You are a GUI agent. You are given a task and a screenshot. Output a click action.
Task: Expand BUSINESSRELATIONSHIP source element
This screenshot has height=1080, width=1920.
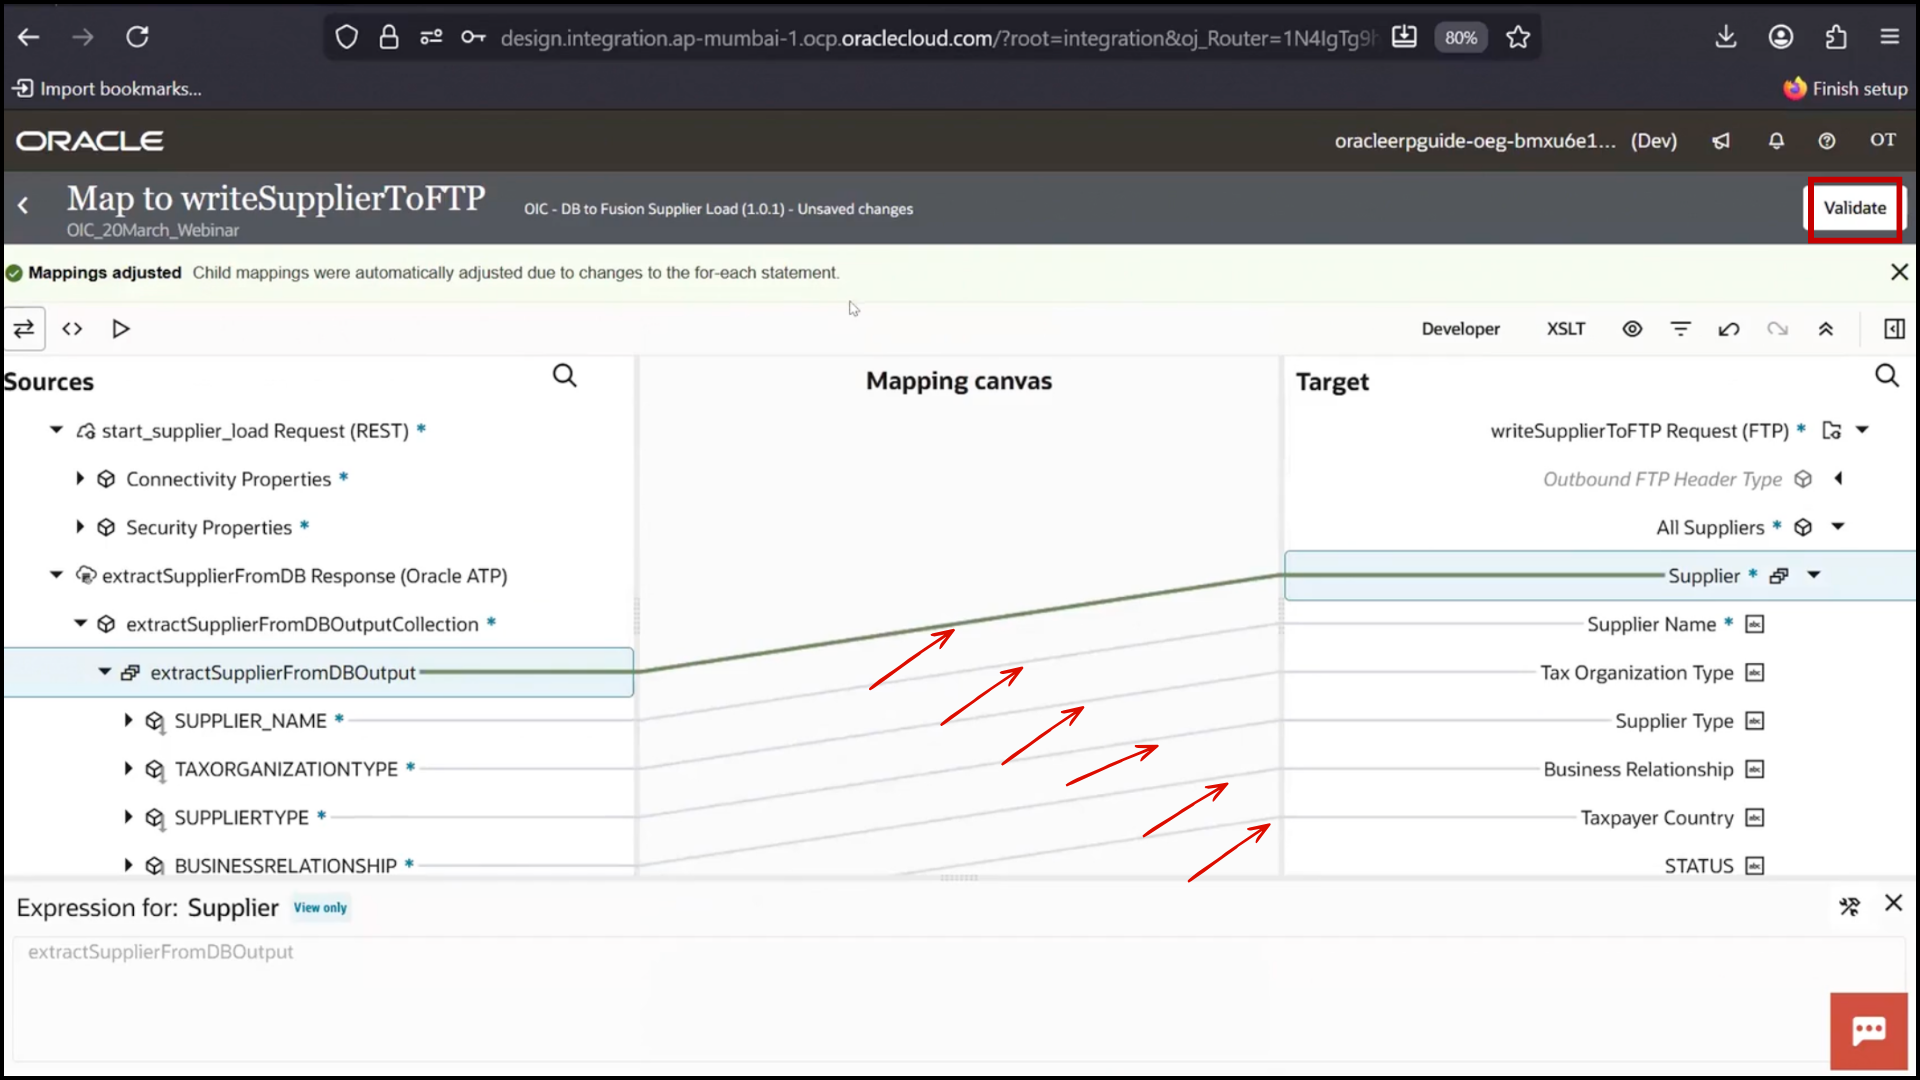[x=128, y=865]
